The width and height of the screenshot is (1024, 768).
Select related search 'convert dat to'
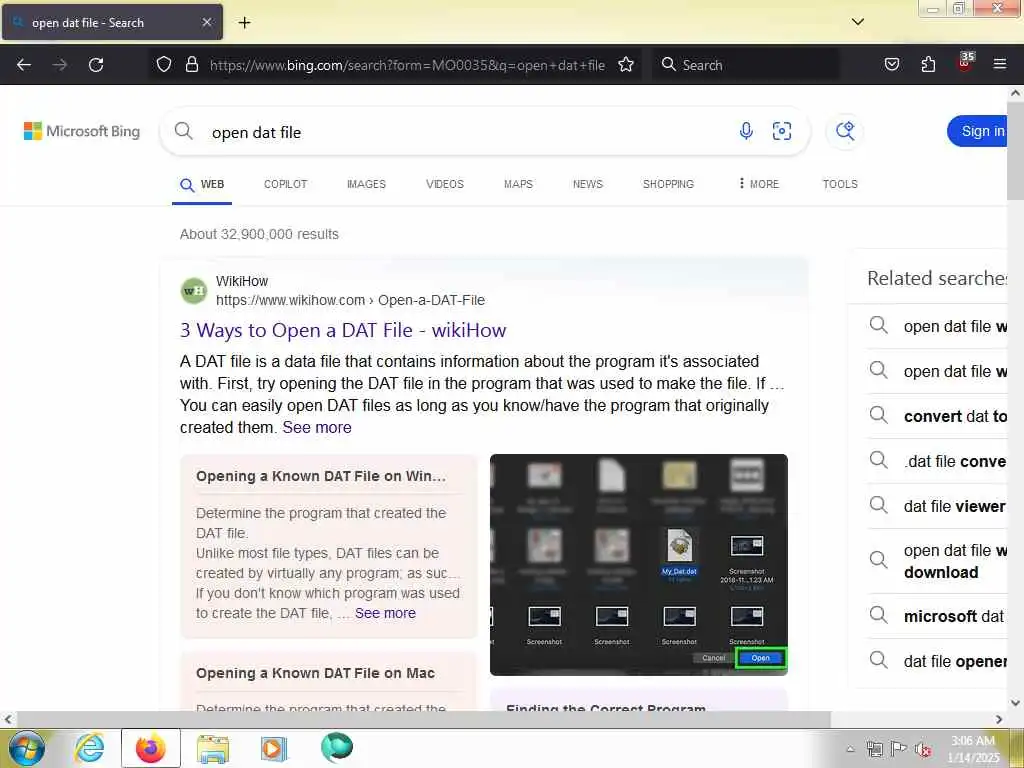938,416
